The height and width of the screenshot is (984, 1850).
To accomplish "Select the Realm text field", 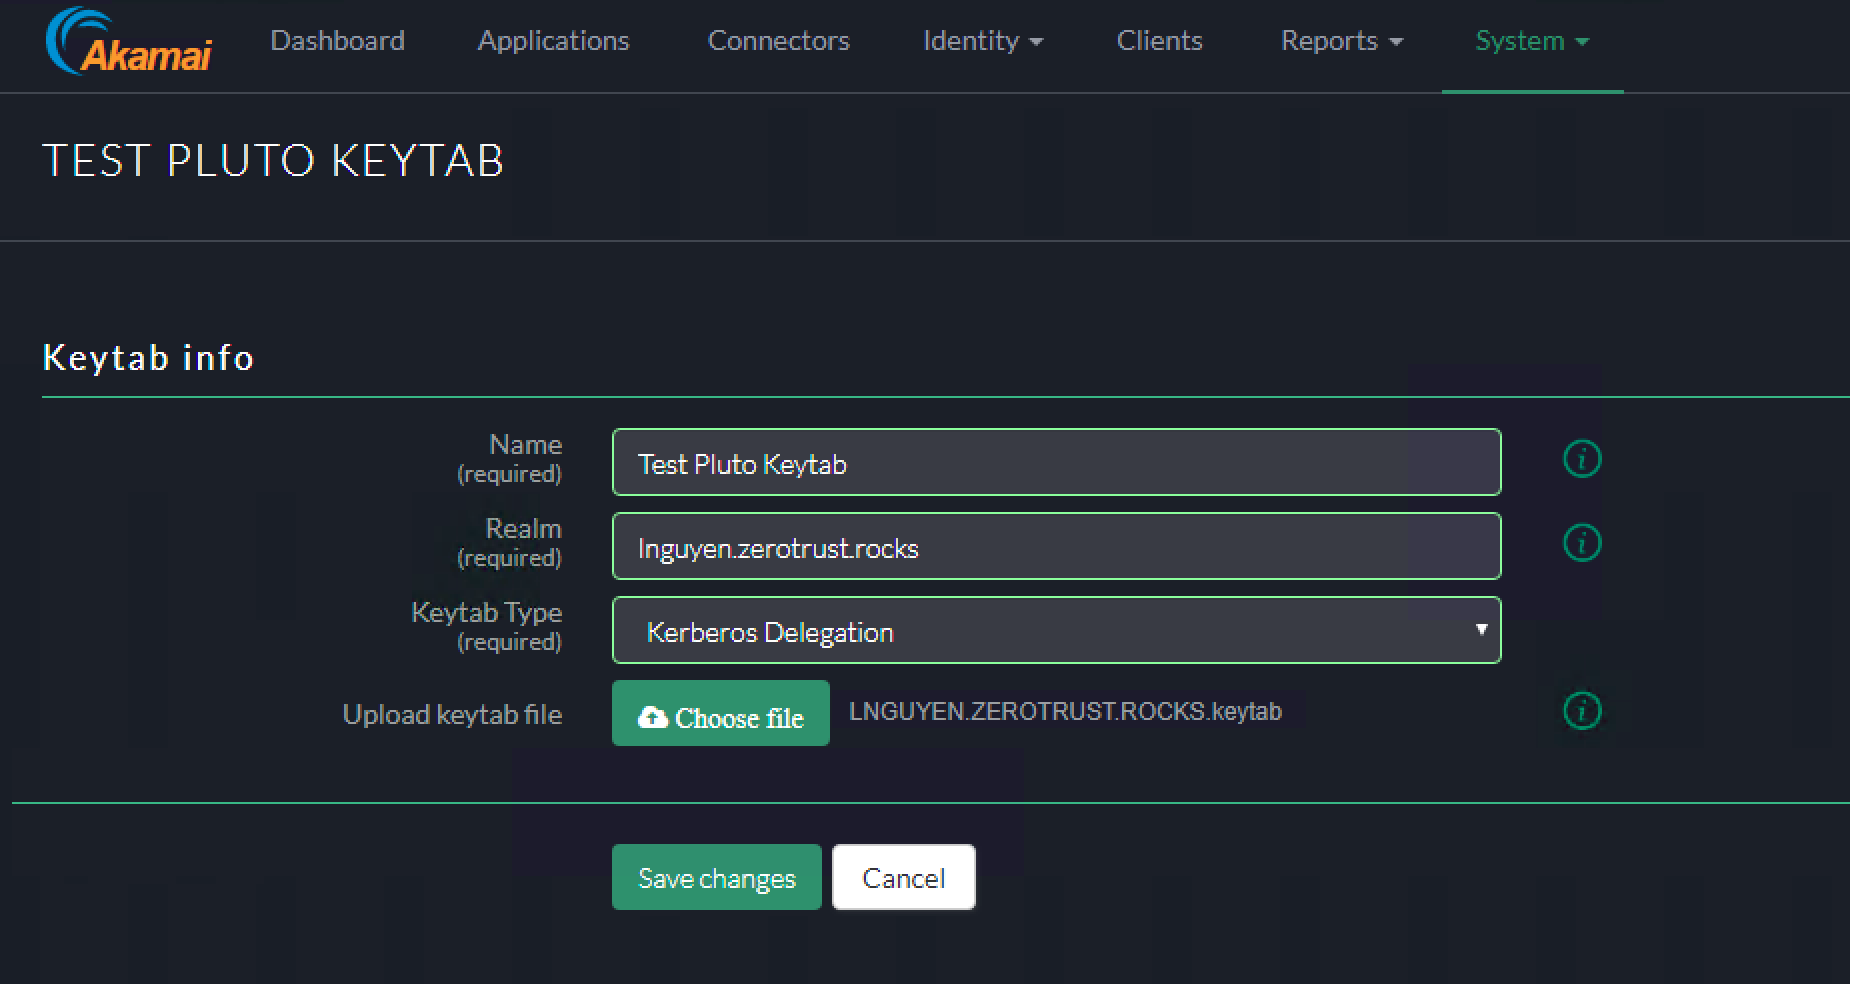I will [x=1056, y=546].
